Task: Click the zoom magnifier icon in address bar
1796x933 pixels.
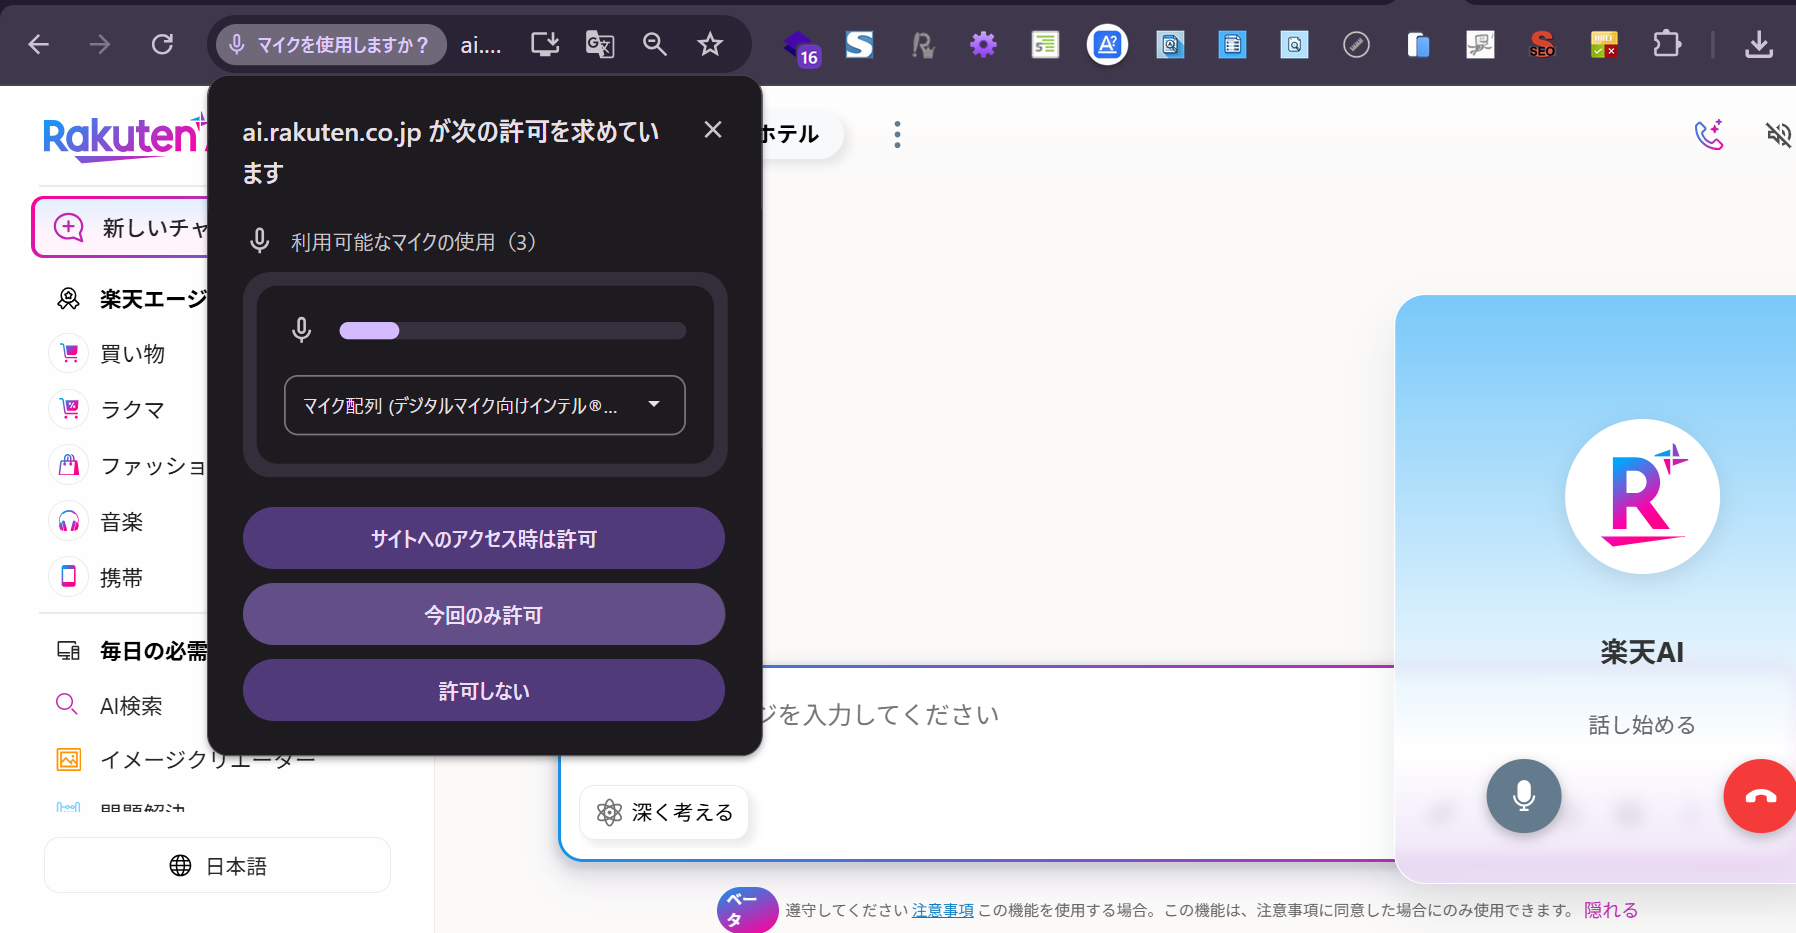Action: tap(655, 44)
